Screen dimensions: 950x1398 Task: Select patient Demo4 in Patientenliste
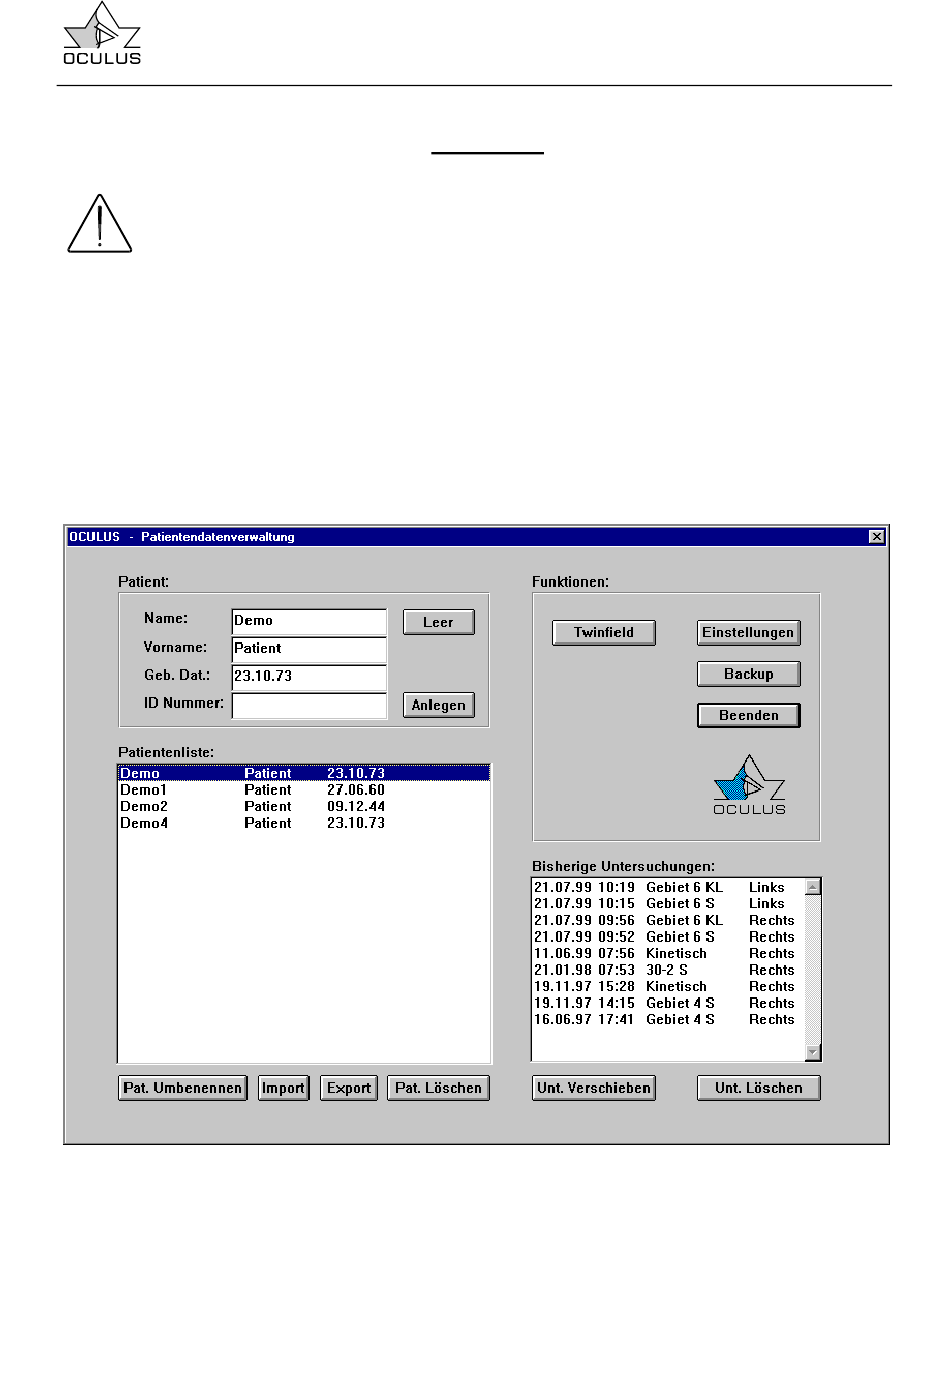tap(304, 823)
